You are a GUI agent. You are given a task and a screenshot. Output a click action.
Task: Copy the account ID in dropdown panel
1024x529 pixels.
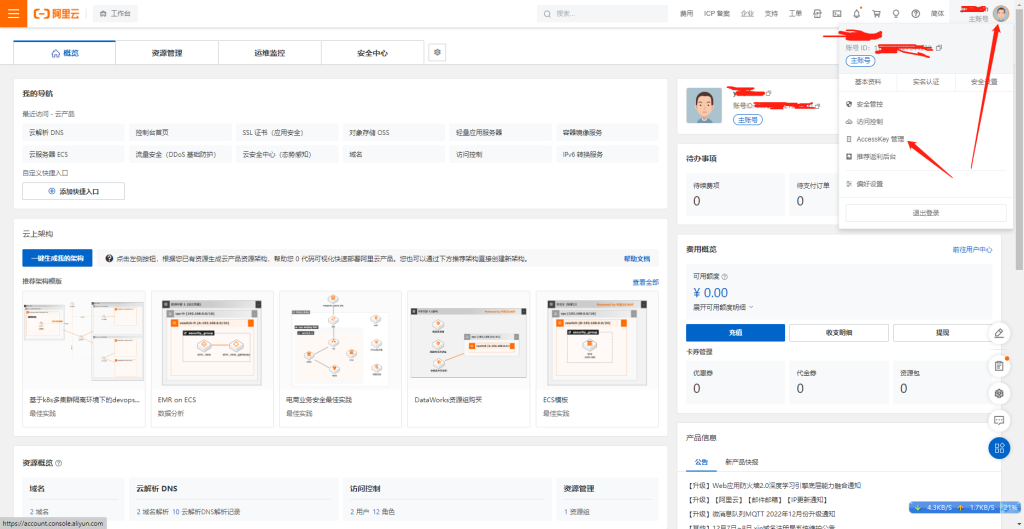click(x=939, y=48)
